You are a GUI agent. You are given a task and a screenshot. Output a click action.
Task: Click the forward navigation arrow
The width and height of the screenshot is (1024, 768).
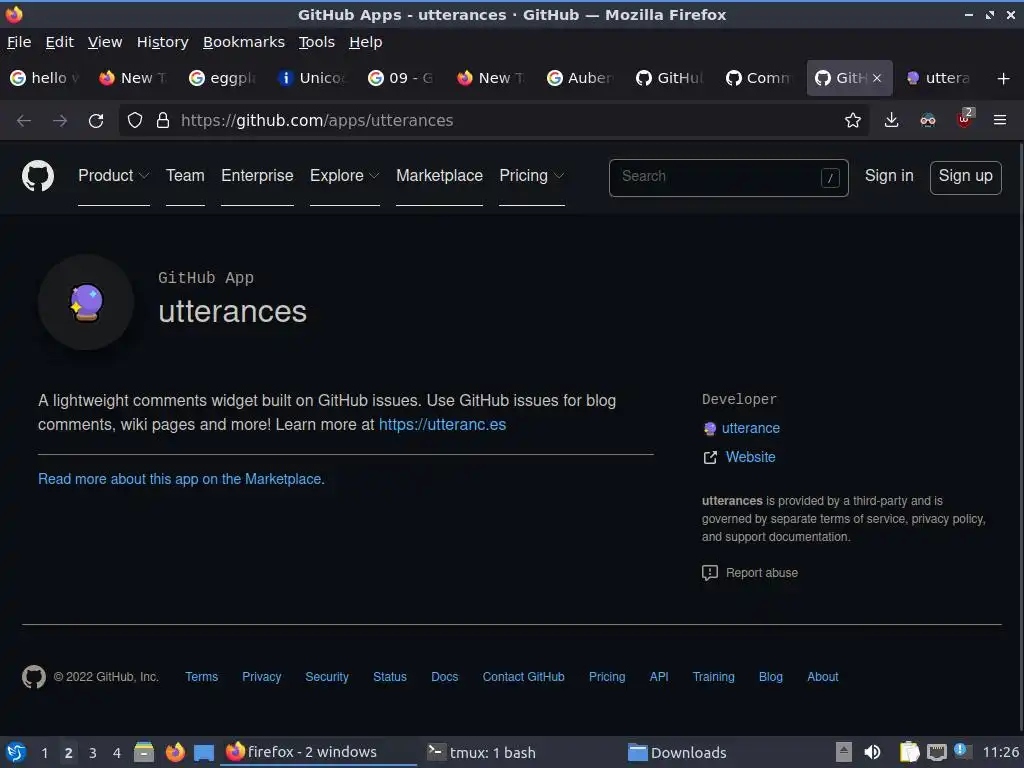coord(60,120)
